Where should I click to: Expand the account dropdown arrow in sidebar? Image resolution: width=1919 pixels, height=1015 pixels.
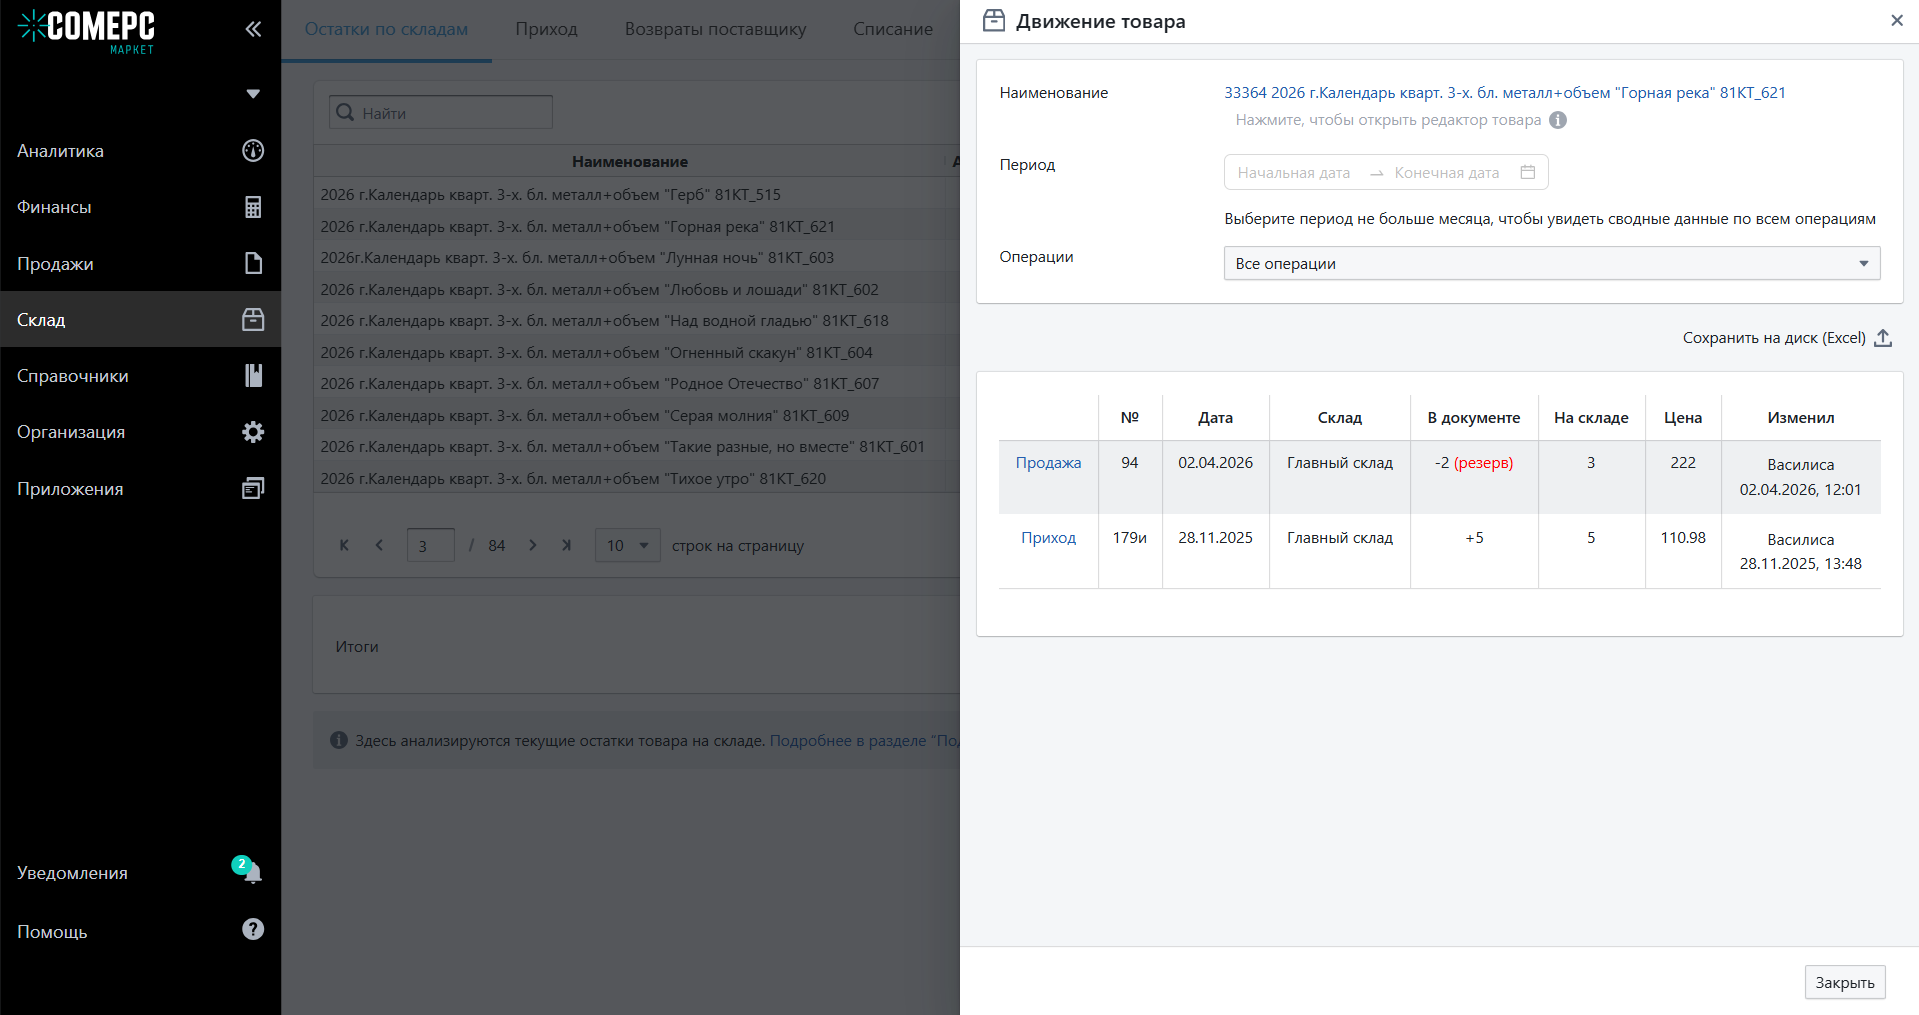tap(253, 94)
